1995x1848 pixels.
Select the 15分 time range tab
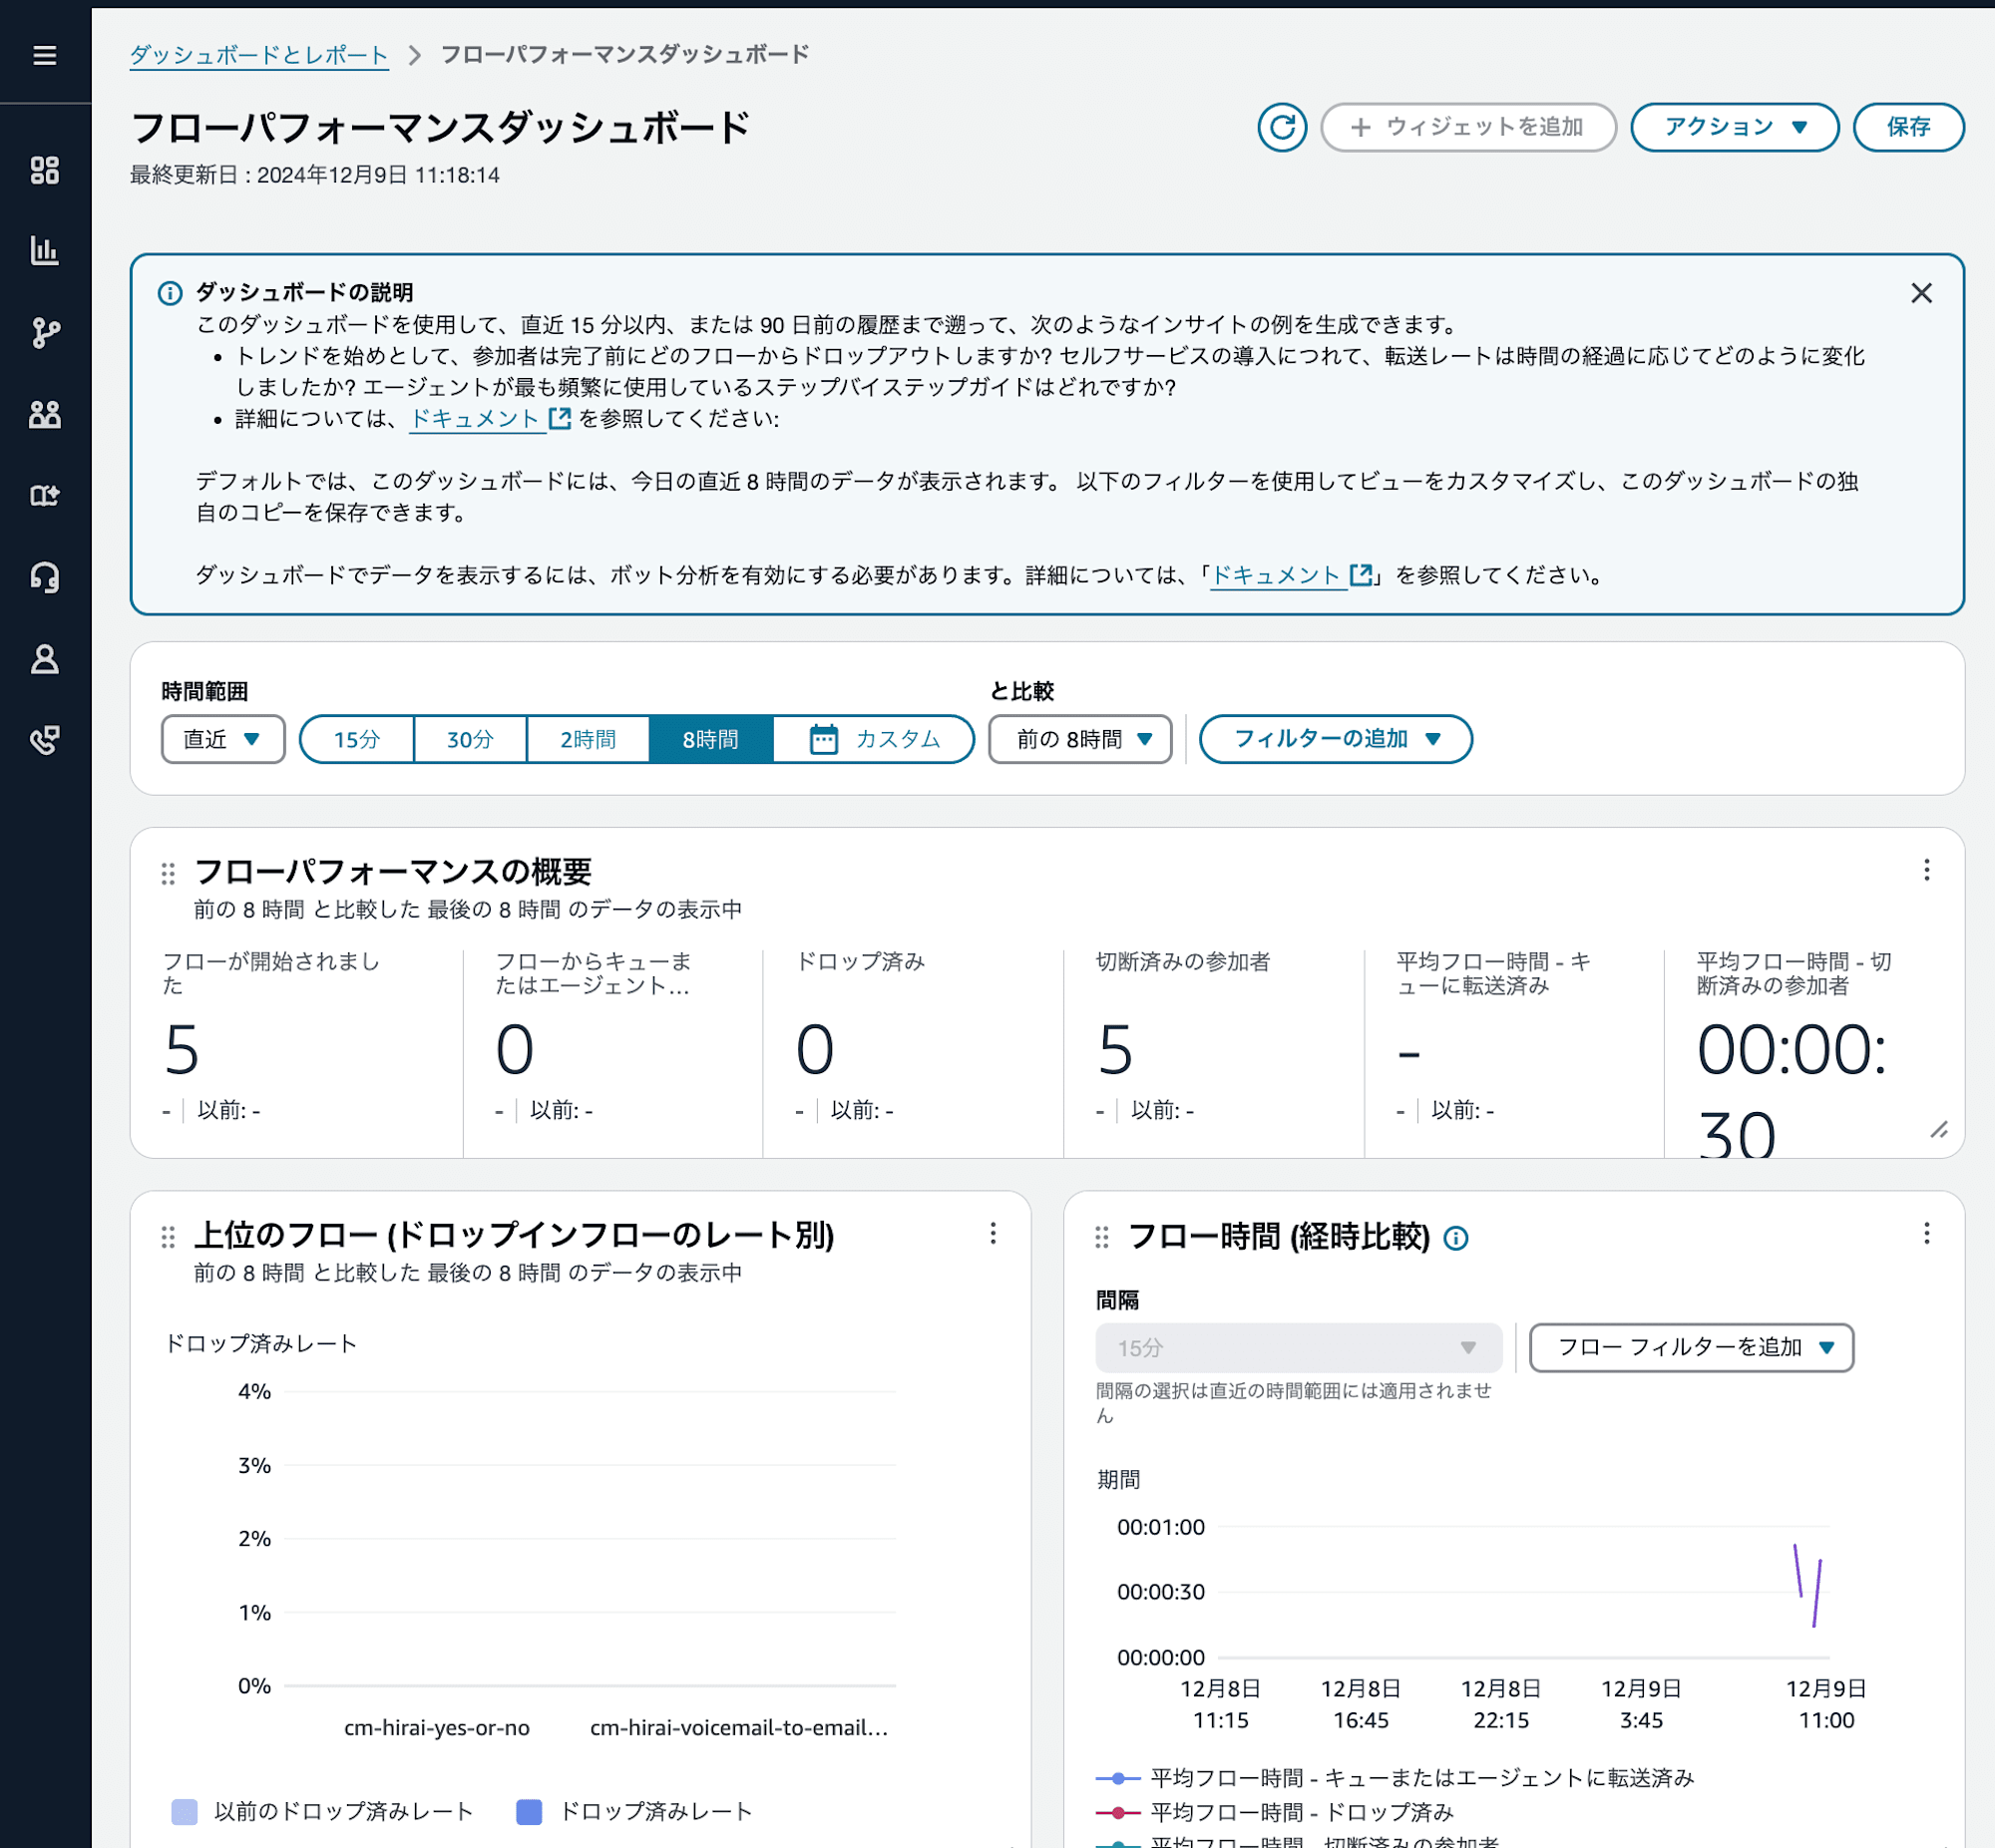pos(353,738)
